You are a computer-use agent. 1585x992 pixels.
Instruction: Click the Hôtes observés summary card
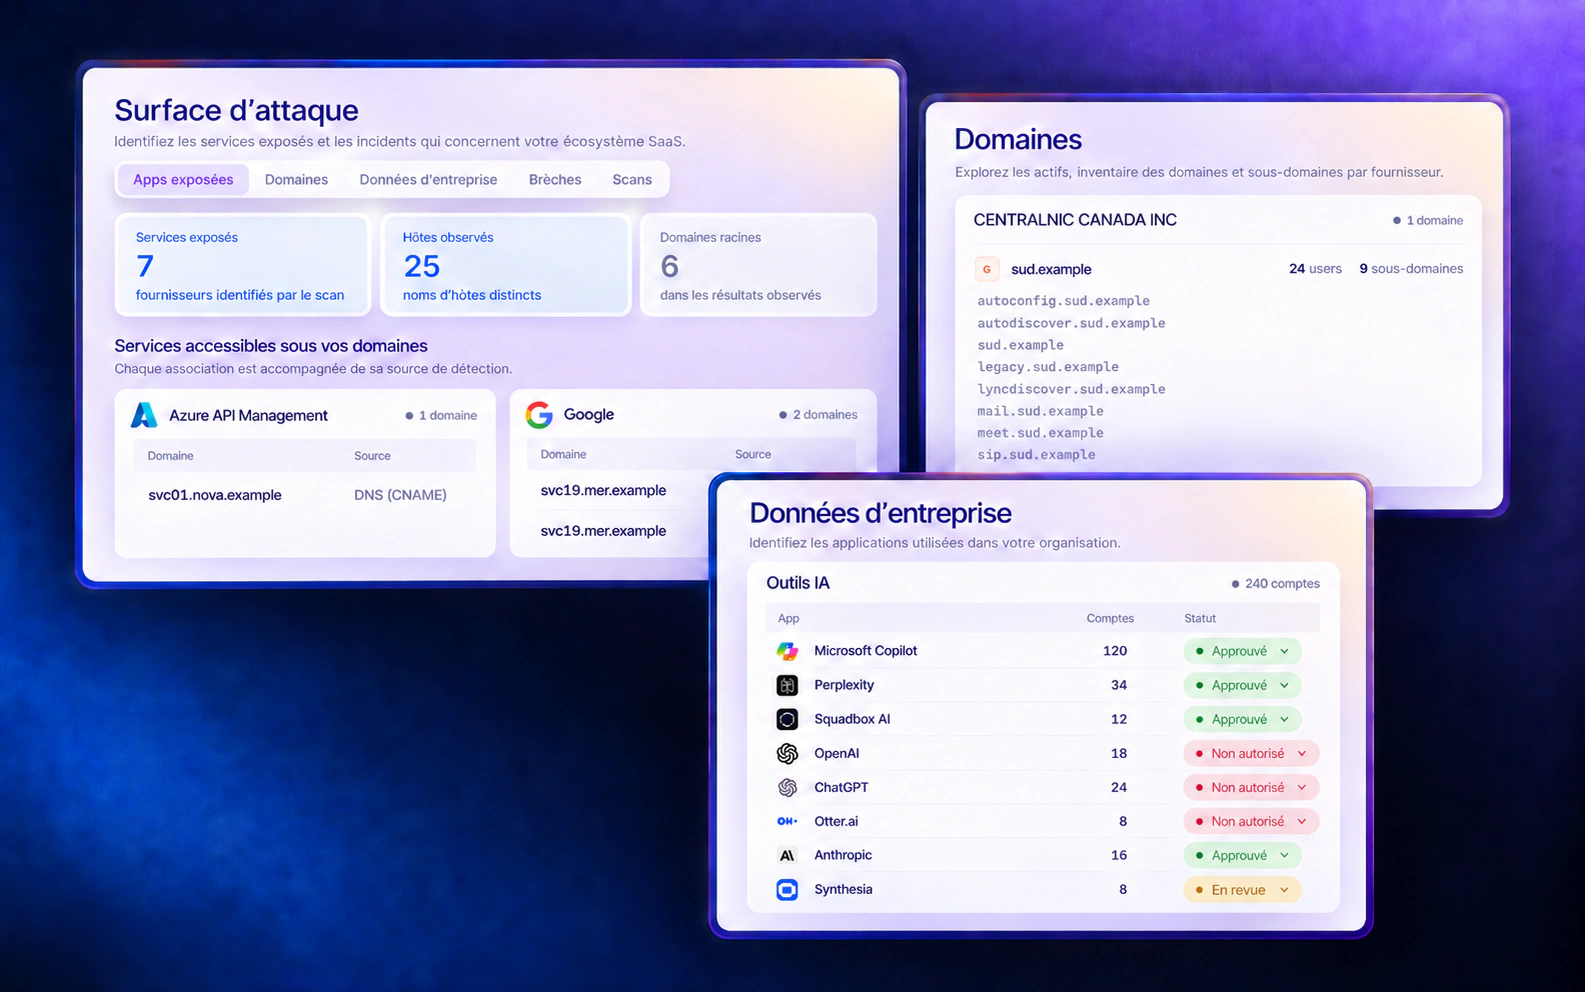tap(506, 265)
